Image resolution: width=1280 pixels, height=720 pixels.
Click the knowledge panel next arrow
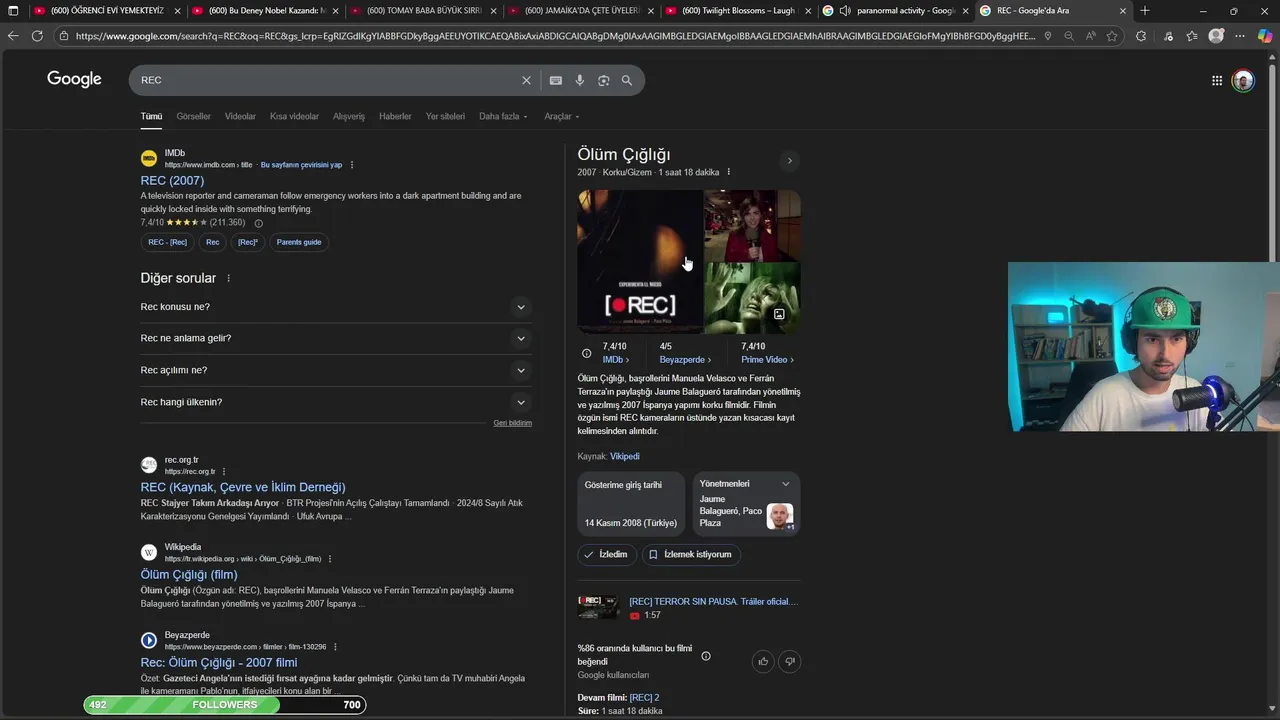[789, 161]
